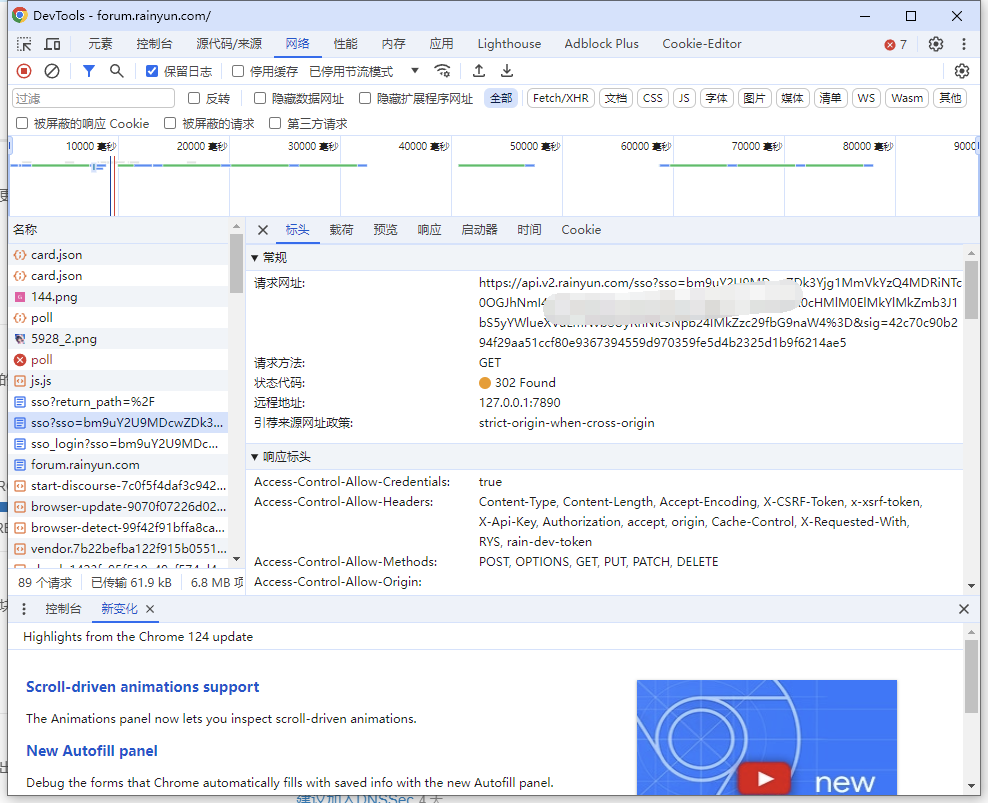The width and height of the screenshot is (988, 803).
Task: Open the 已停用节流模式 throttling dropdown
Action: coord(365,71)
